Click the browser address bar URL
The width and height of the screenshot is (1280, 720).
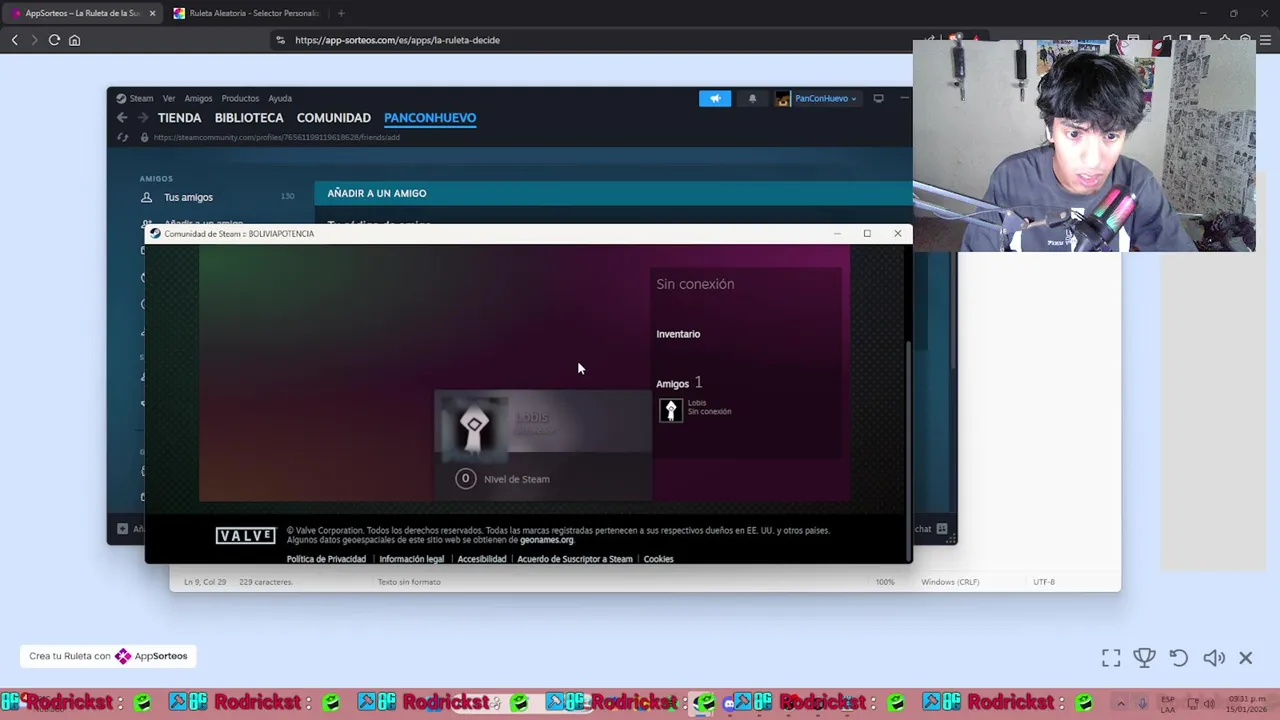click(x=397, y=40)
